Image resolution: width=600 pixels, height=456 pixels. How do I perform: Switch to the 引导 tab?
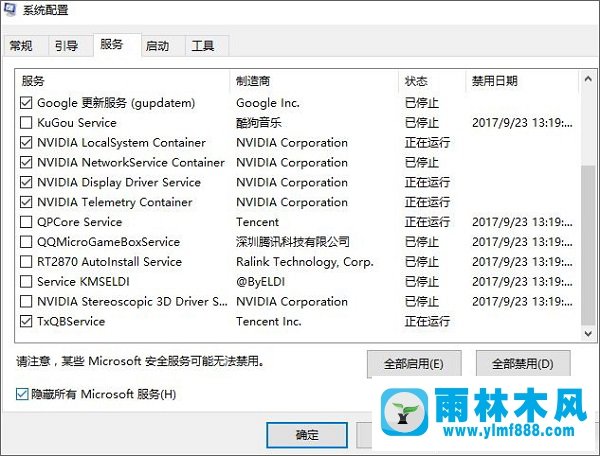70,46
